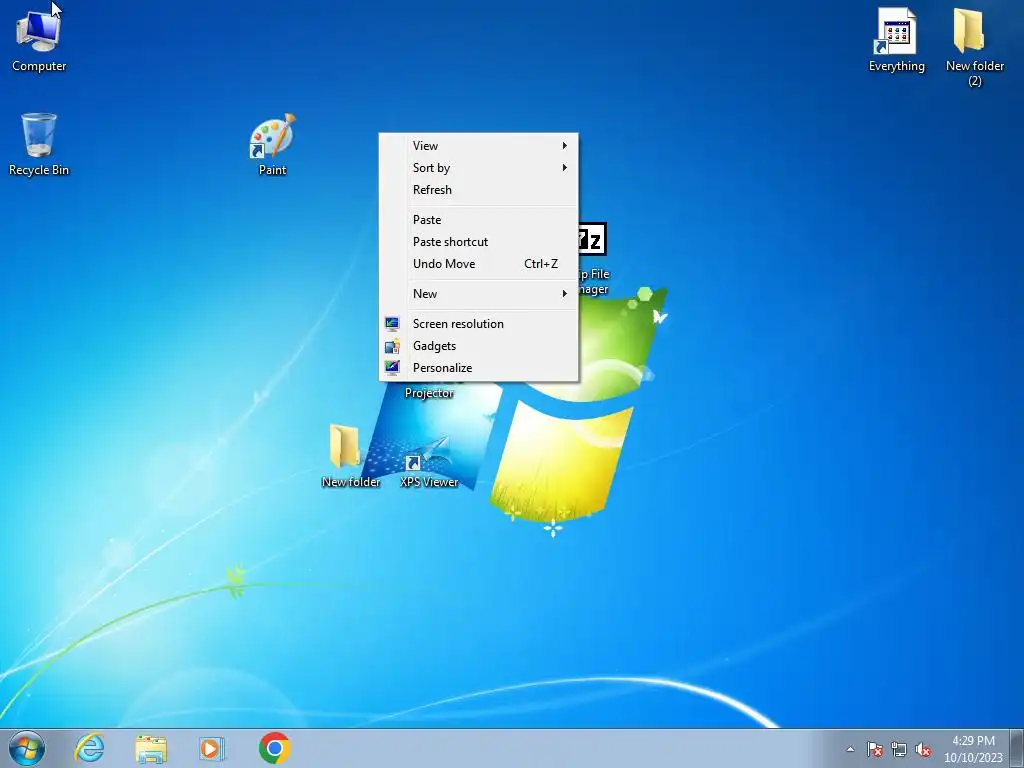Screen dimensions: 1024x768
Task: Open Personalize from the context menu
Action: (478, 368)
